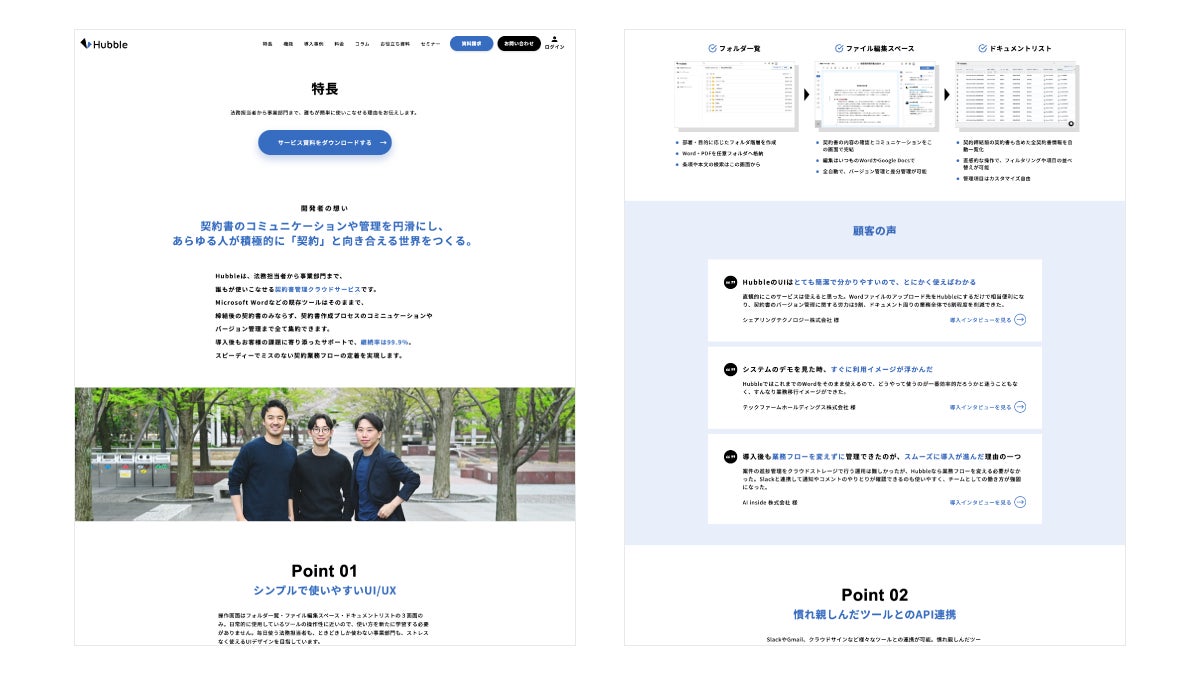Click the ドキュメントリスト column heading
1200x675 pixels.
point(1014,48)
